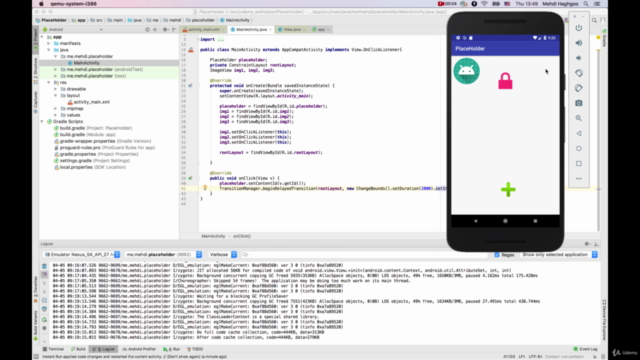Tap the phone's on-screen recents button
Image resolution: width=640 pixels, height=360 pixels.
(x=535, y=221)
